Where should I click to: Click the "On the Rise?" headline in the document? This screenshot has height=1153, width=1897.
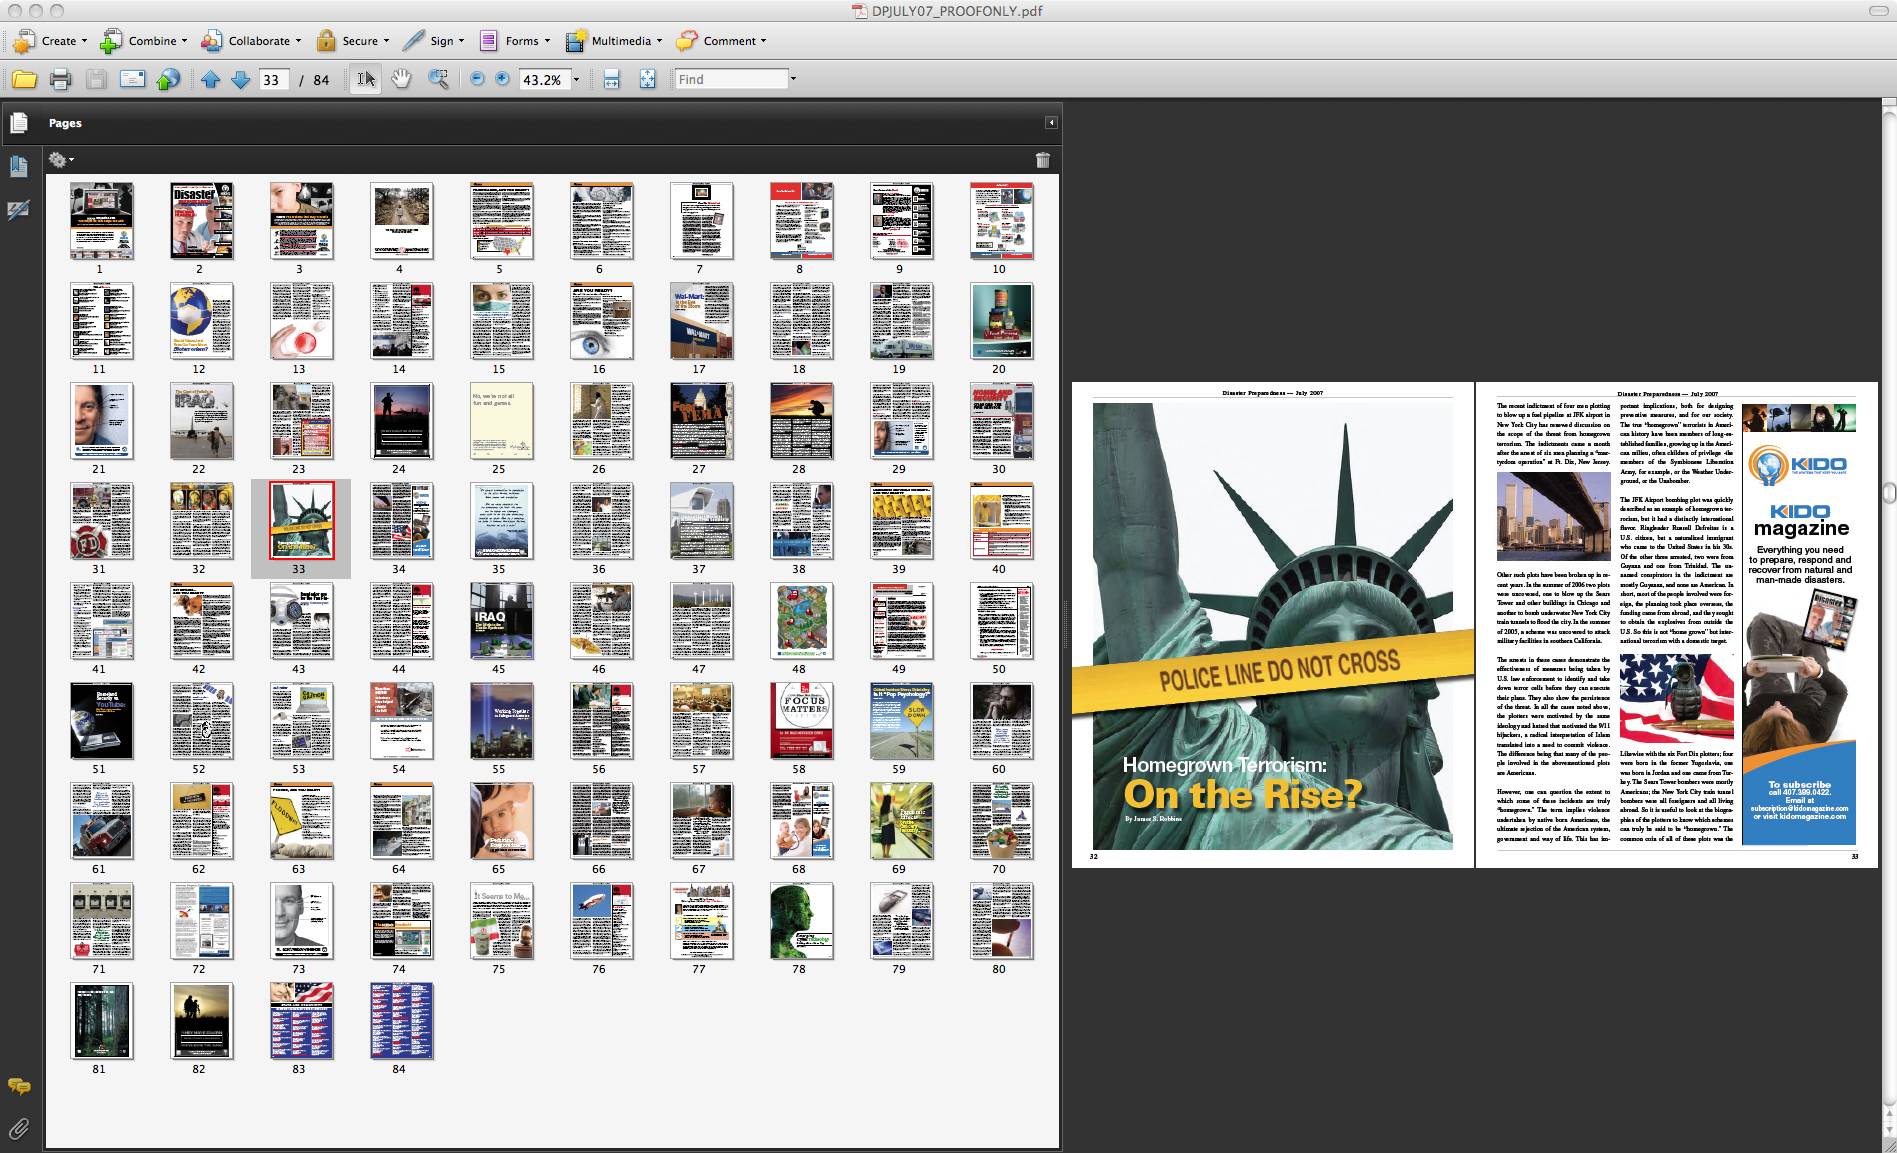pyautogui.click(x=1243, y=794)
